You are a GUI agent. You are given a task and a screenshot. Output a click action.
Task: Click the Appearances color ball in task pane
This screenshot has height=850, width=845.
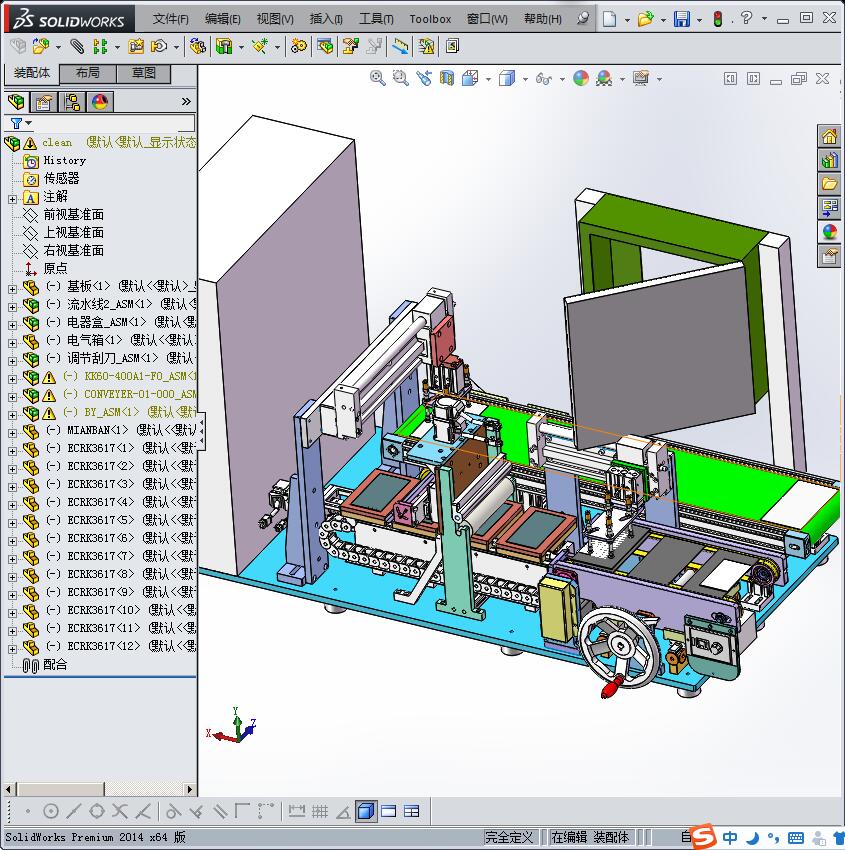click(829, 232)
